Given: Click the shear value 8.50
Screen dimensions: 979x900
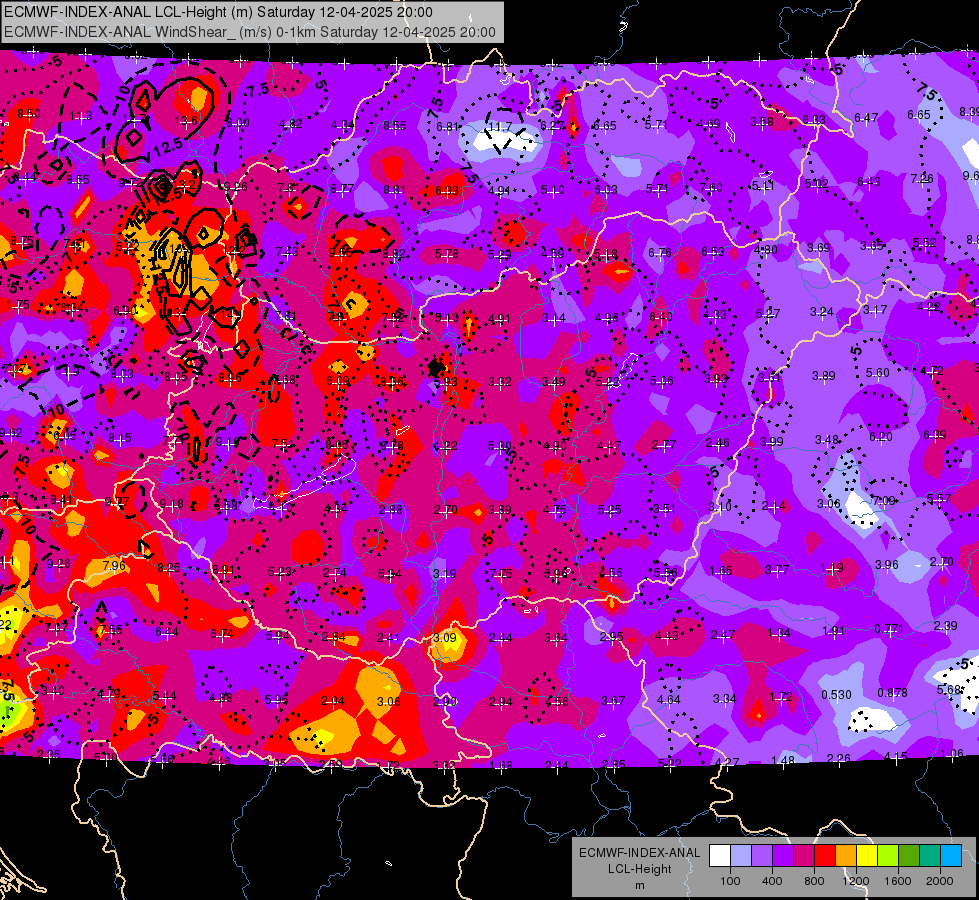Looking at the screenshot, I should coord(29,114).
